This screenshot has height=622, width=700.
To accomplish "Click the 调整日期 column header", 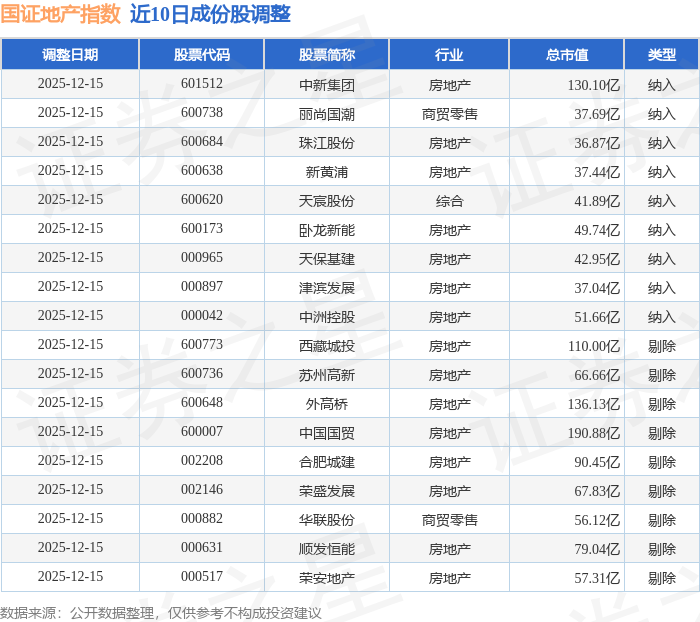I will (70, 54).
